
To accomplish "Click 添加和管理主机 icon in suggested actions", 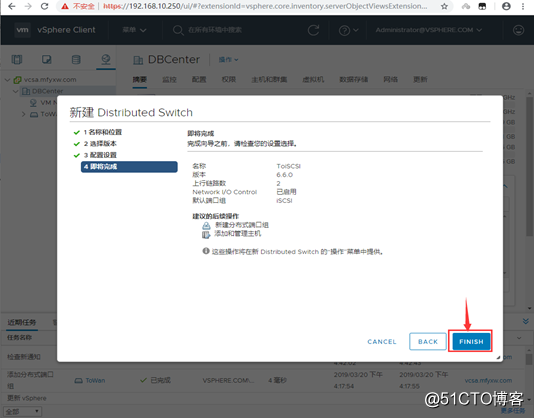I will [x=206, y=234].
